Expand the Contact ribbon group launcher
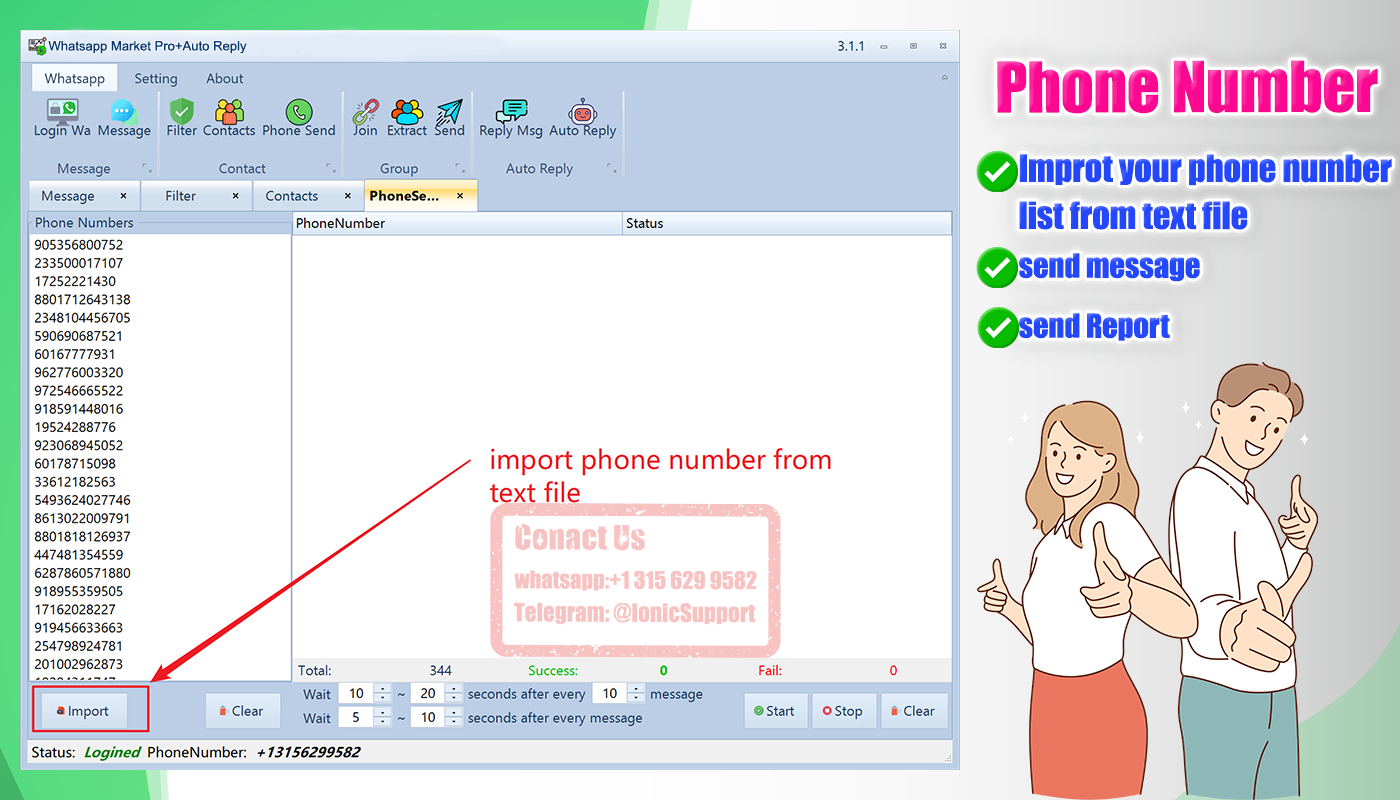1400x800 pixels. coord(331,168)
